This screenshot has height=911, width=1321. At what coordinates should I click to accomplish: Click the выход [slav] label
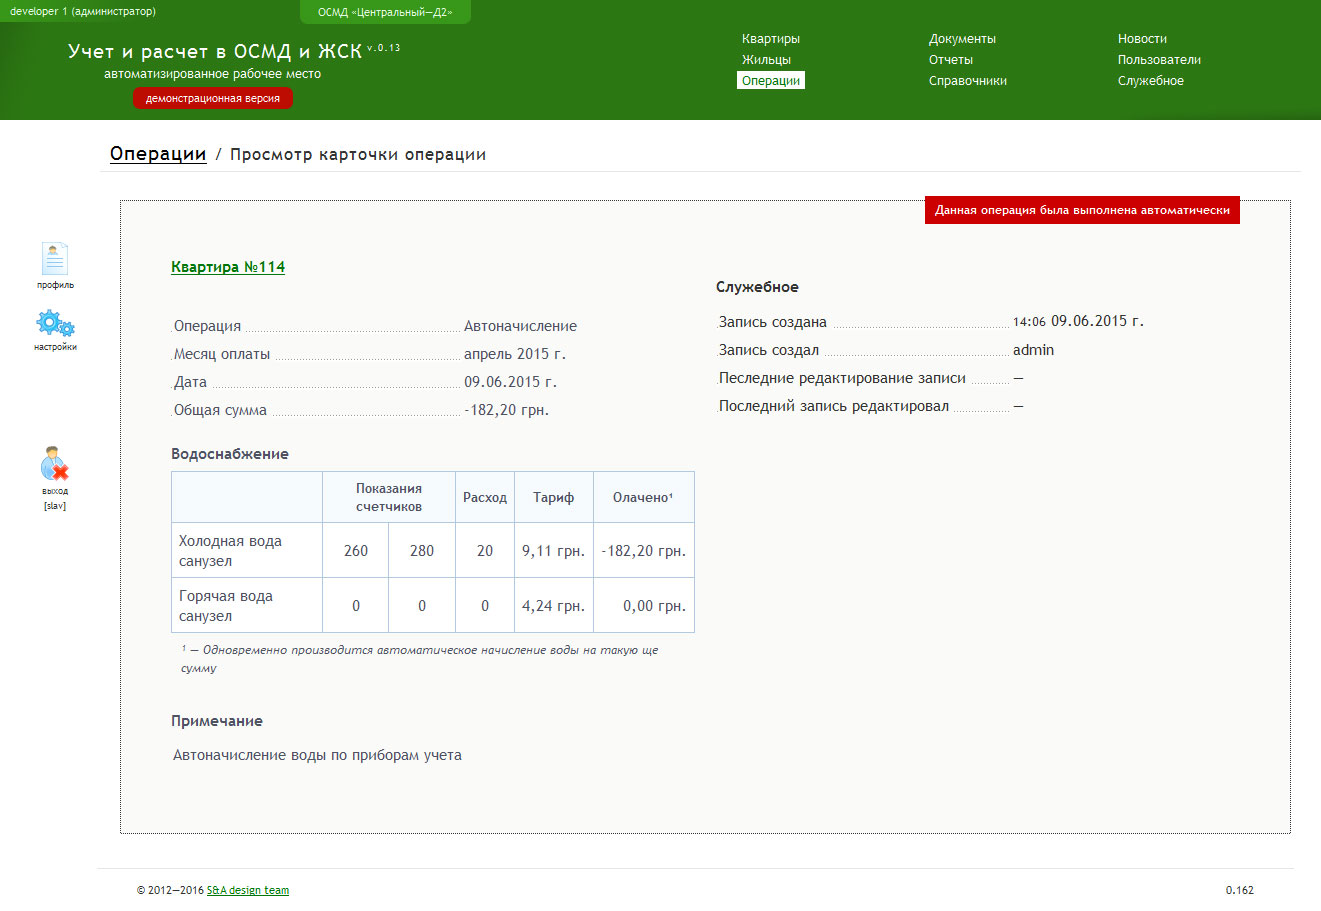pyautogui.click(x=55, y=498)
